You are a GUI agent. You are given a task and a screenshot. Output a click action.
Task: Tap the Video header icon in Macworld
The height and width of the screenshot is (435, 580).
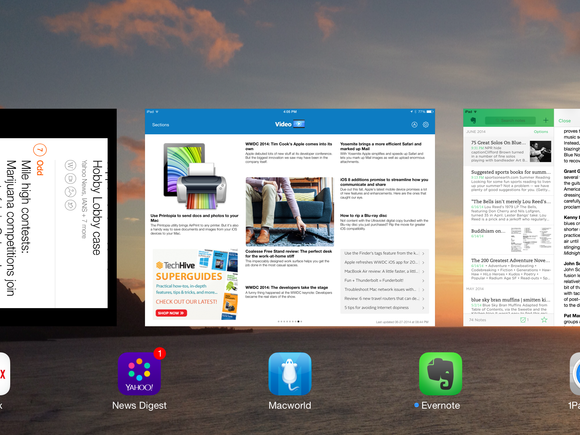coord(299,124)
